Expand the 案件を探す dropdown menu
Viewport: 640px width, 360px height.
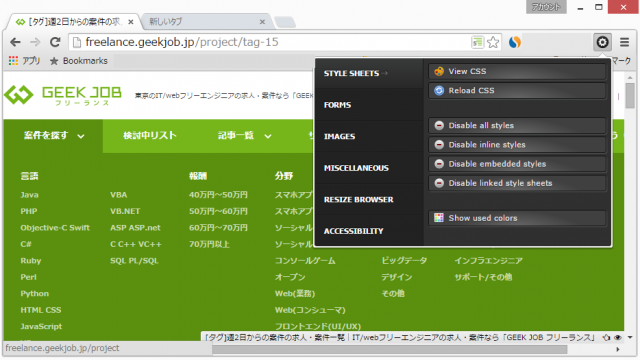53,136
